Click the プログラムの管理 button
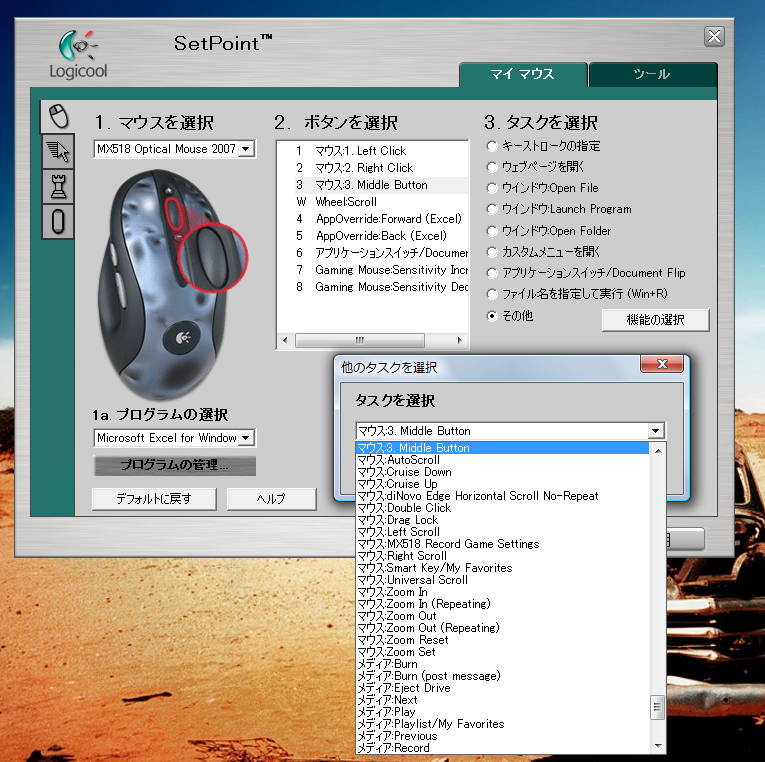 pyautogui.click(x=174, y=465)
